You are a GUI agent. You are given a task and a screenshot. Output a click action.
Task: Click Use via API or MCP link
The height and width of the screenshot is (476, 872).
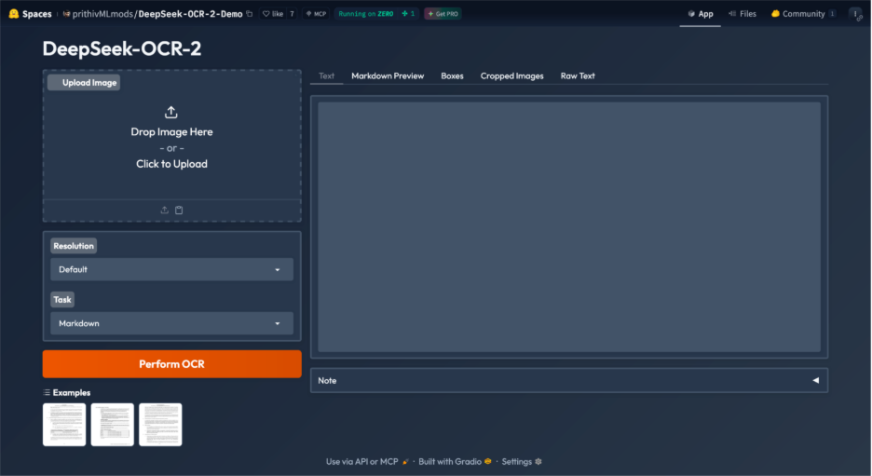(x=367, y=462)
